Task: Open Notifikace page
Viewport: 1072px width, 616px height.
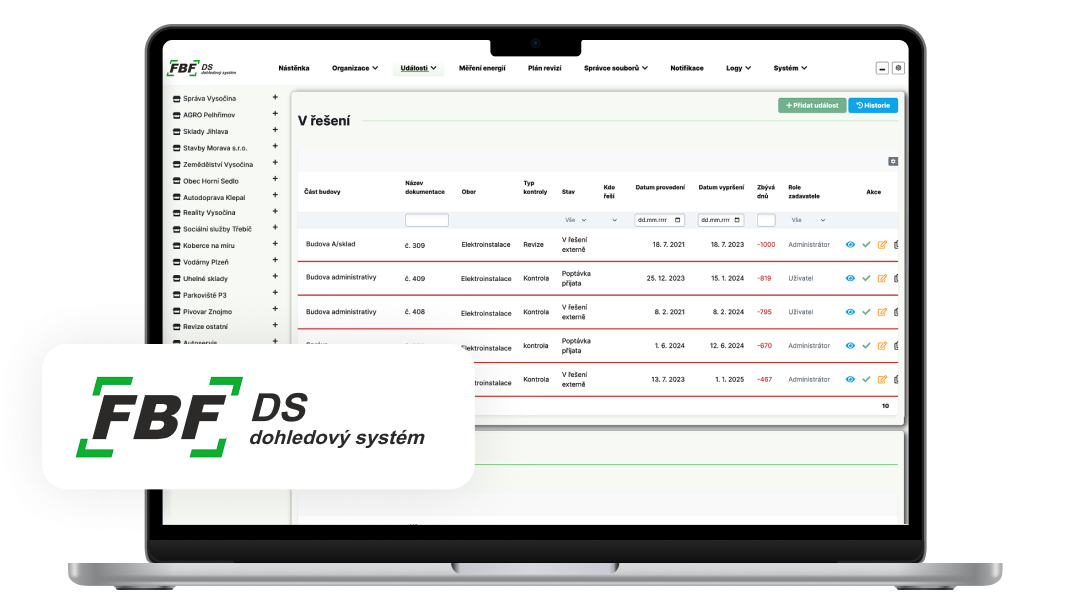Action: [687, 68]
